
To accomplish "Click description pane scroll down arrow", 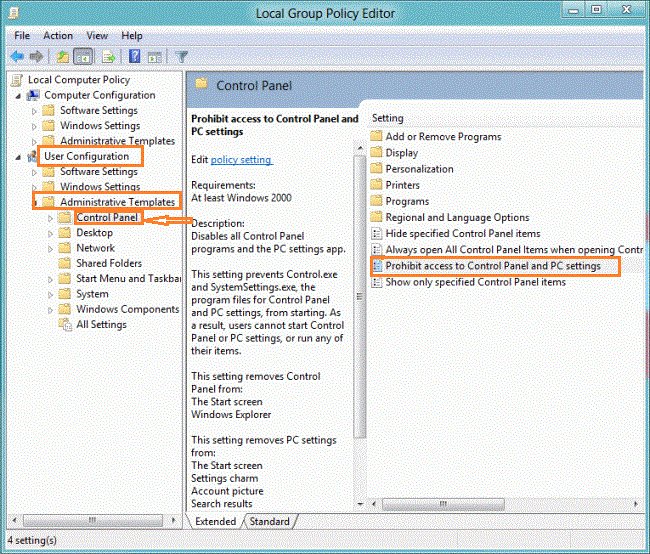I will pos(360,504).
